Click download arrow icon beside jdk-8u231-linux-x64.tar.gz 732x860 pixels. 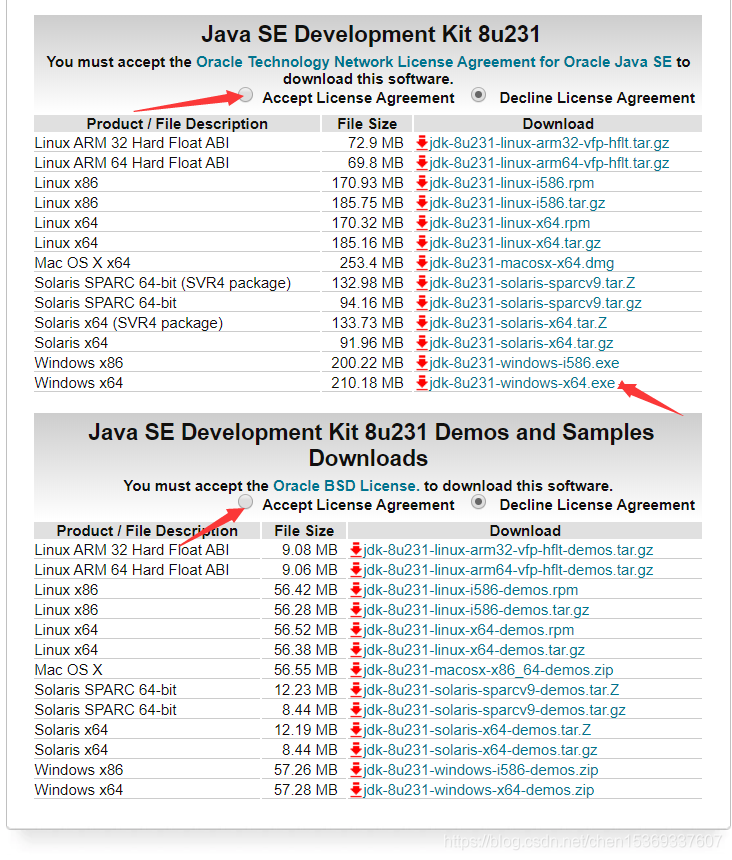pos(422,243)
